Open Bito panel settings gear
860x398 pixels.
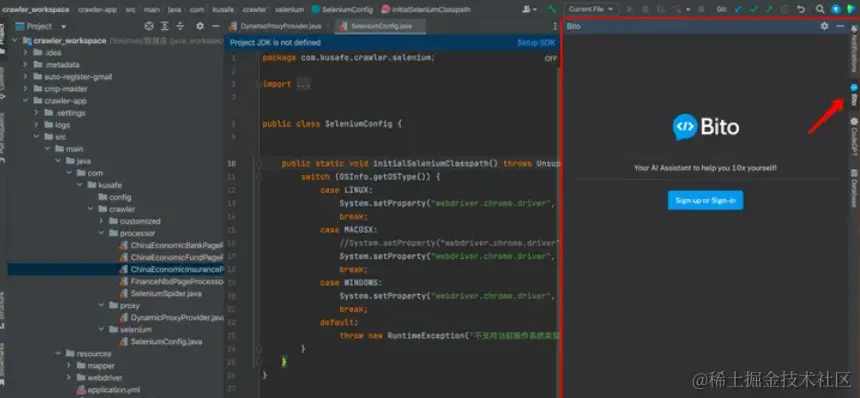click(824, 26)
